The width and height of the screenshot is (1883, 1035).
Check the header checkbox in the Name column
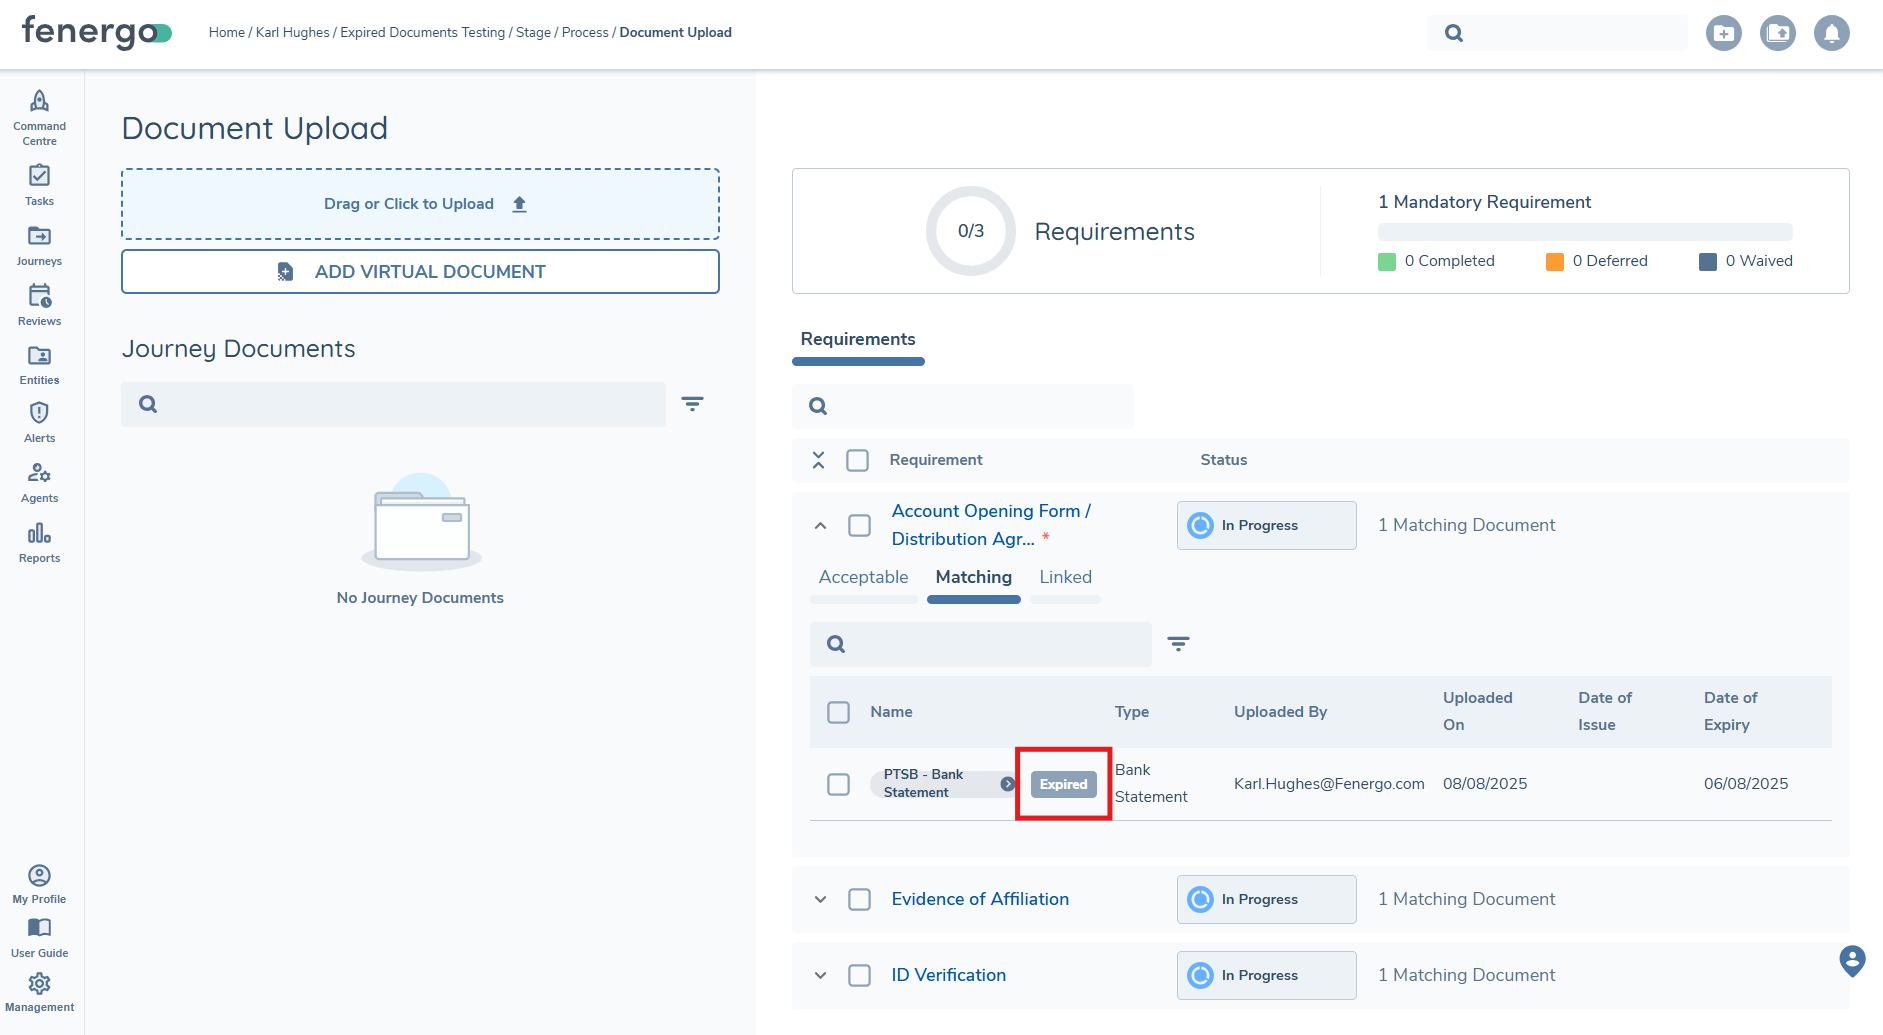(x=838, y=712)
